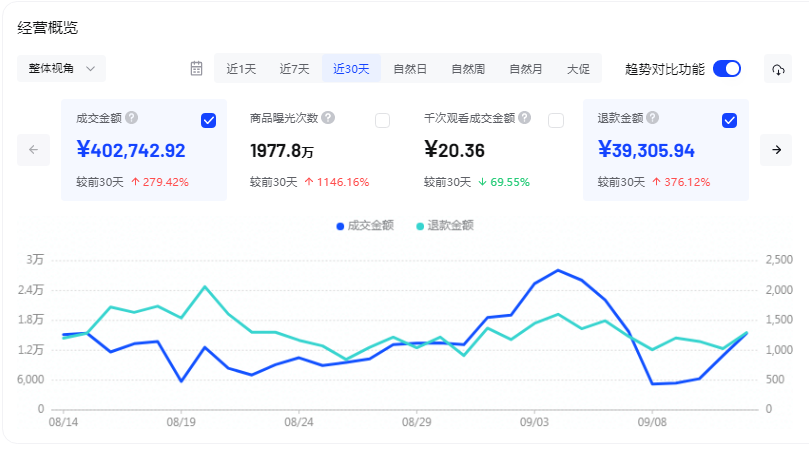809x451 pixels.
Task: Switch to the 自然月 tab
Action: pos(526,69)
